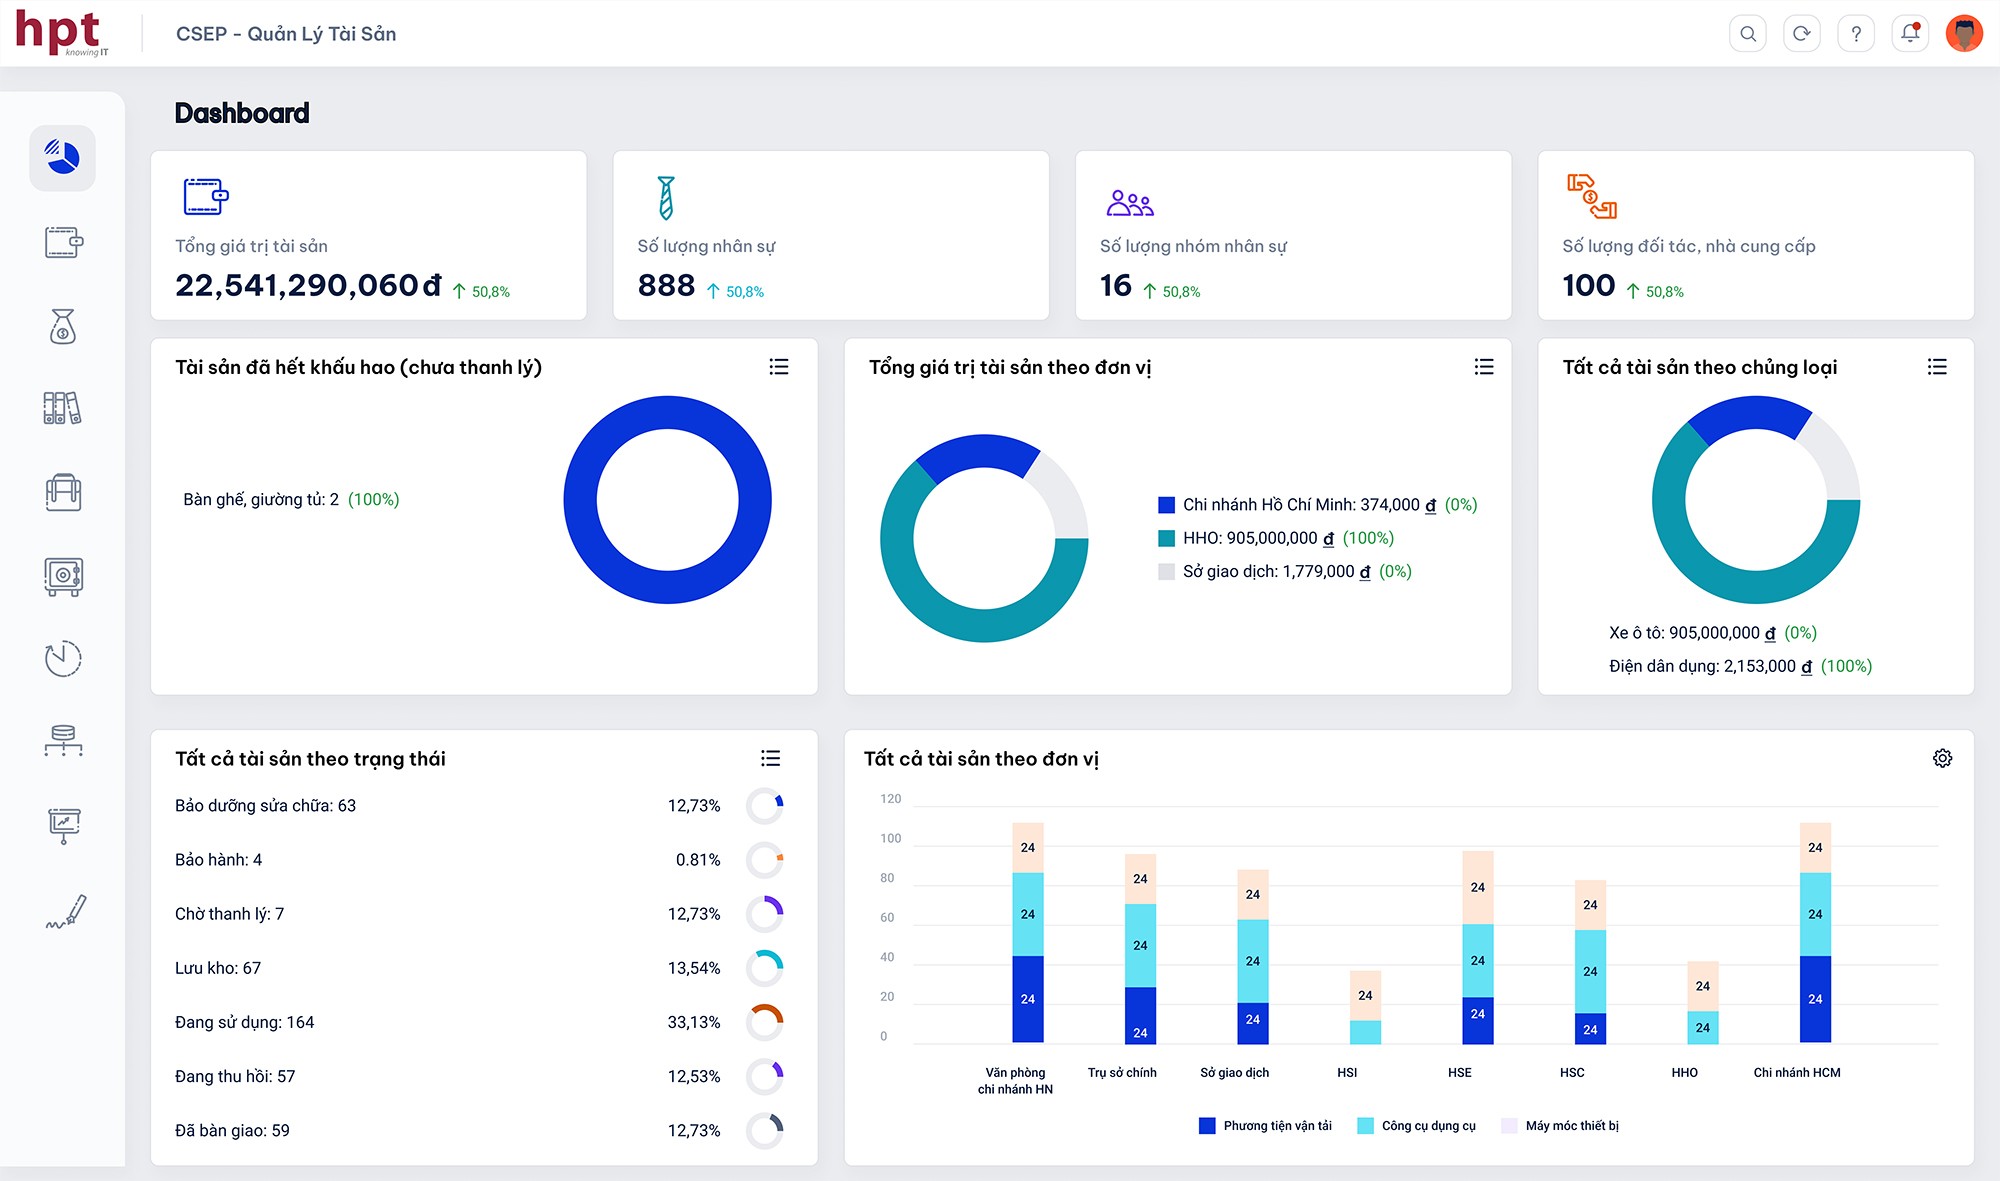Screen dimensions: 2000x1181
Task: Open settings gear on assets by unit chart
Action: 1942,758
